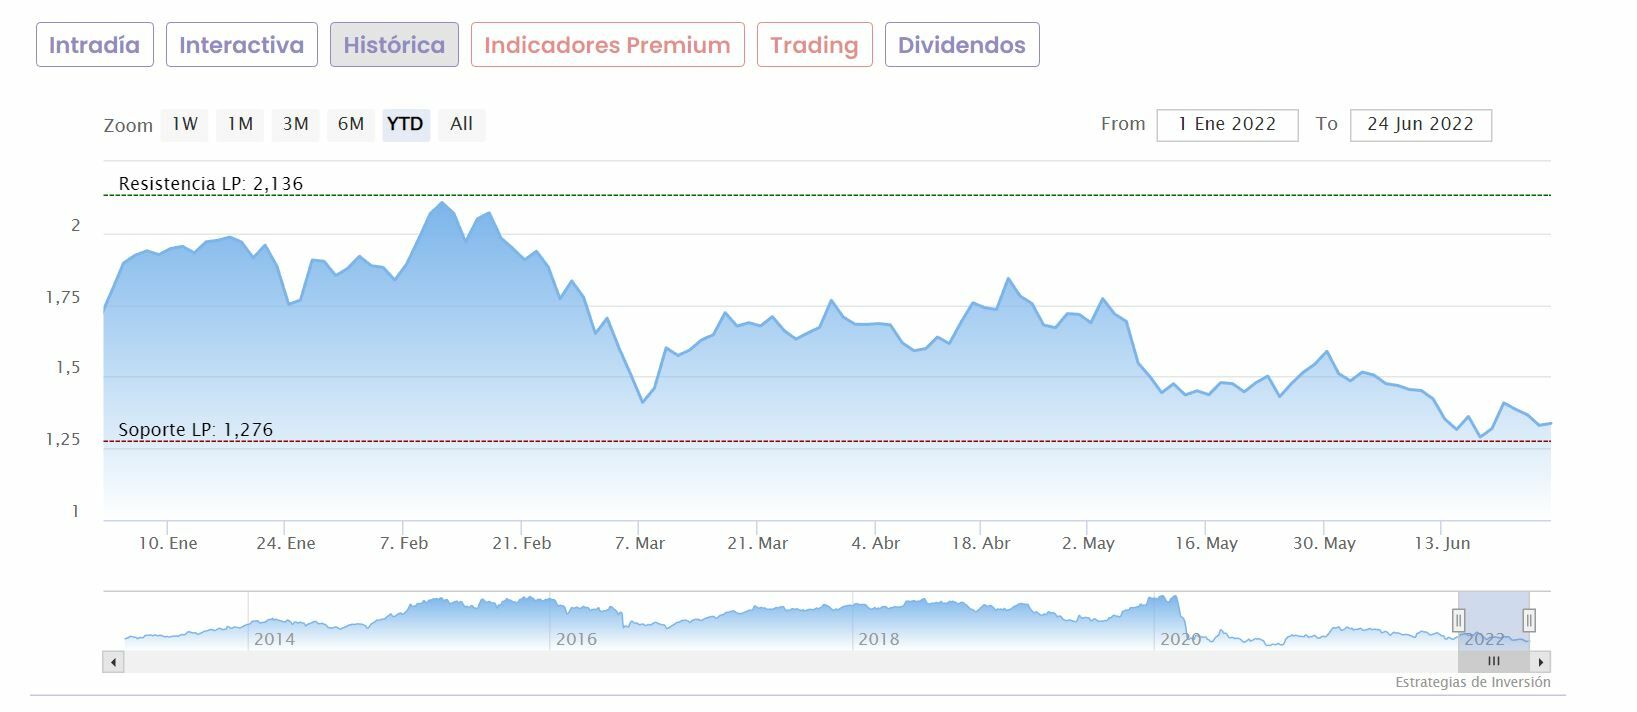Select the YTD zoom range
The image size is (1637, 712).
pyautogui.click(x=406, y=124)
